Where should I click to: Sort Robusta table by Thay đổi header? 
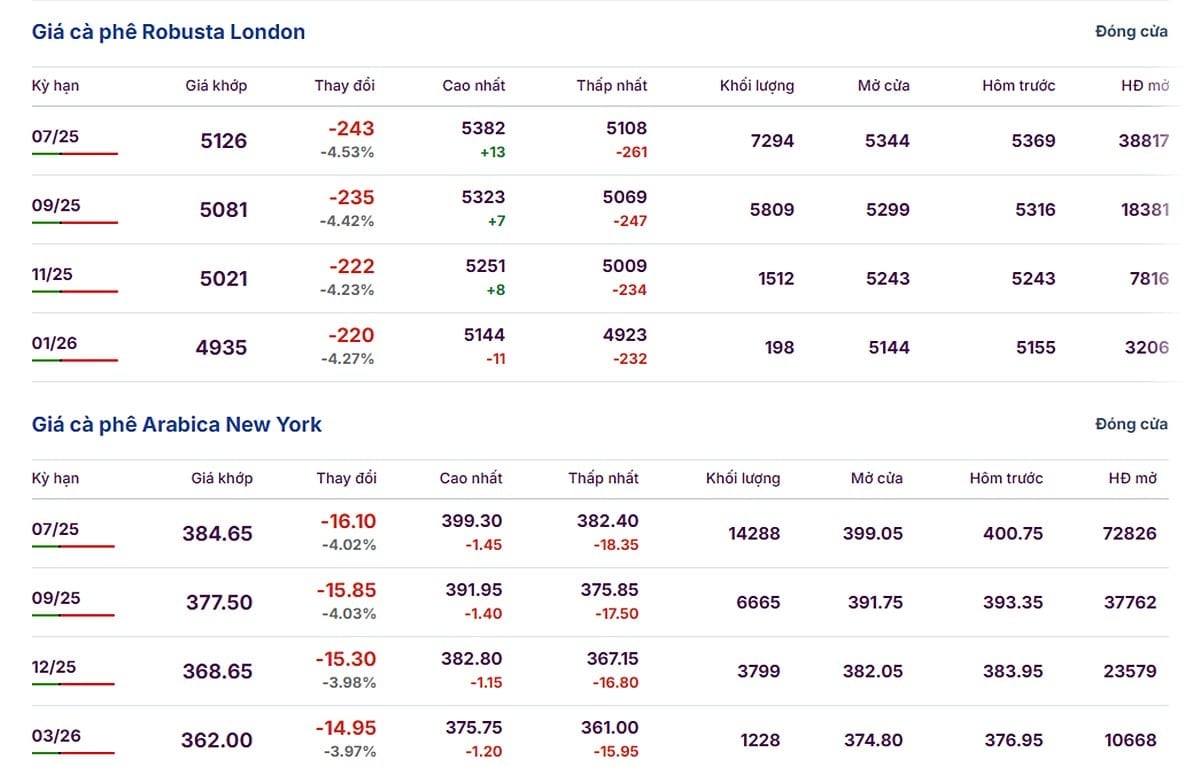pos(345,86)
